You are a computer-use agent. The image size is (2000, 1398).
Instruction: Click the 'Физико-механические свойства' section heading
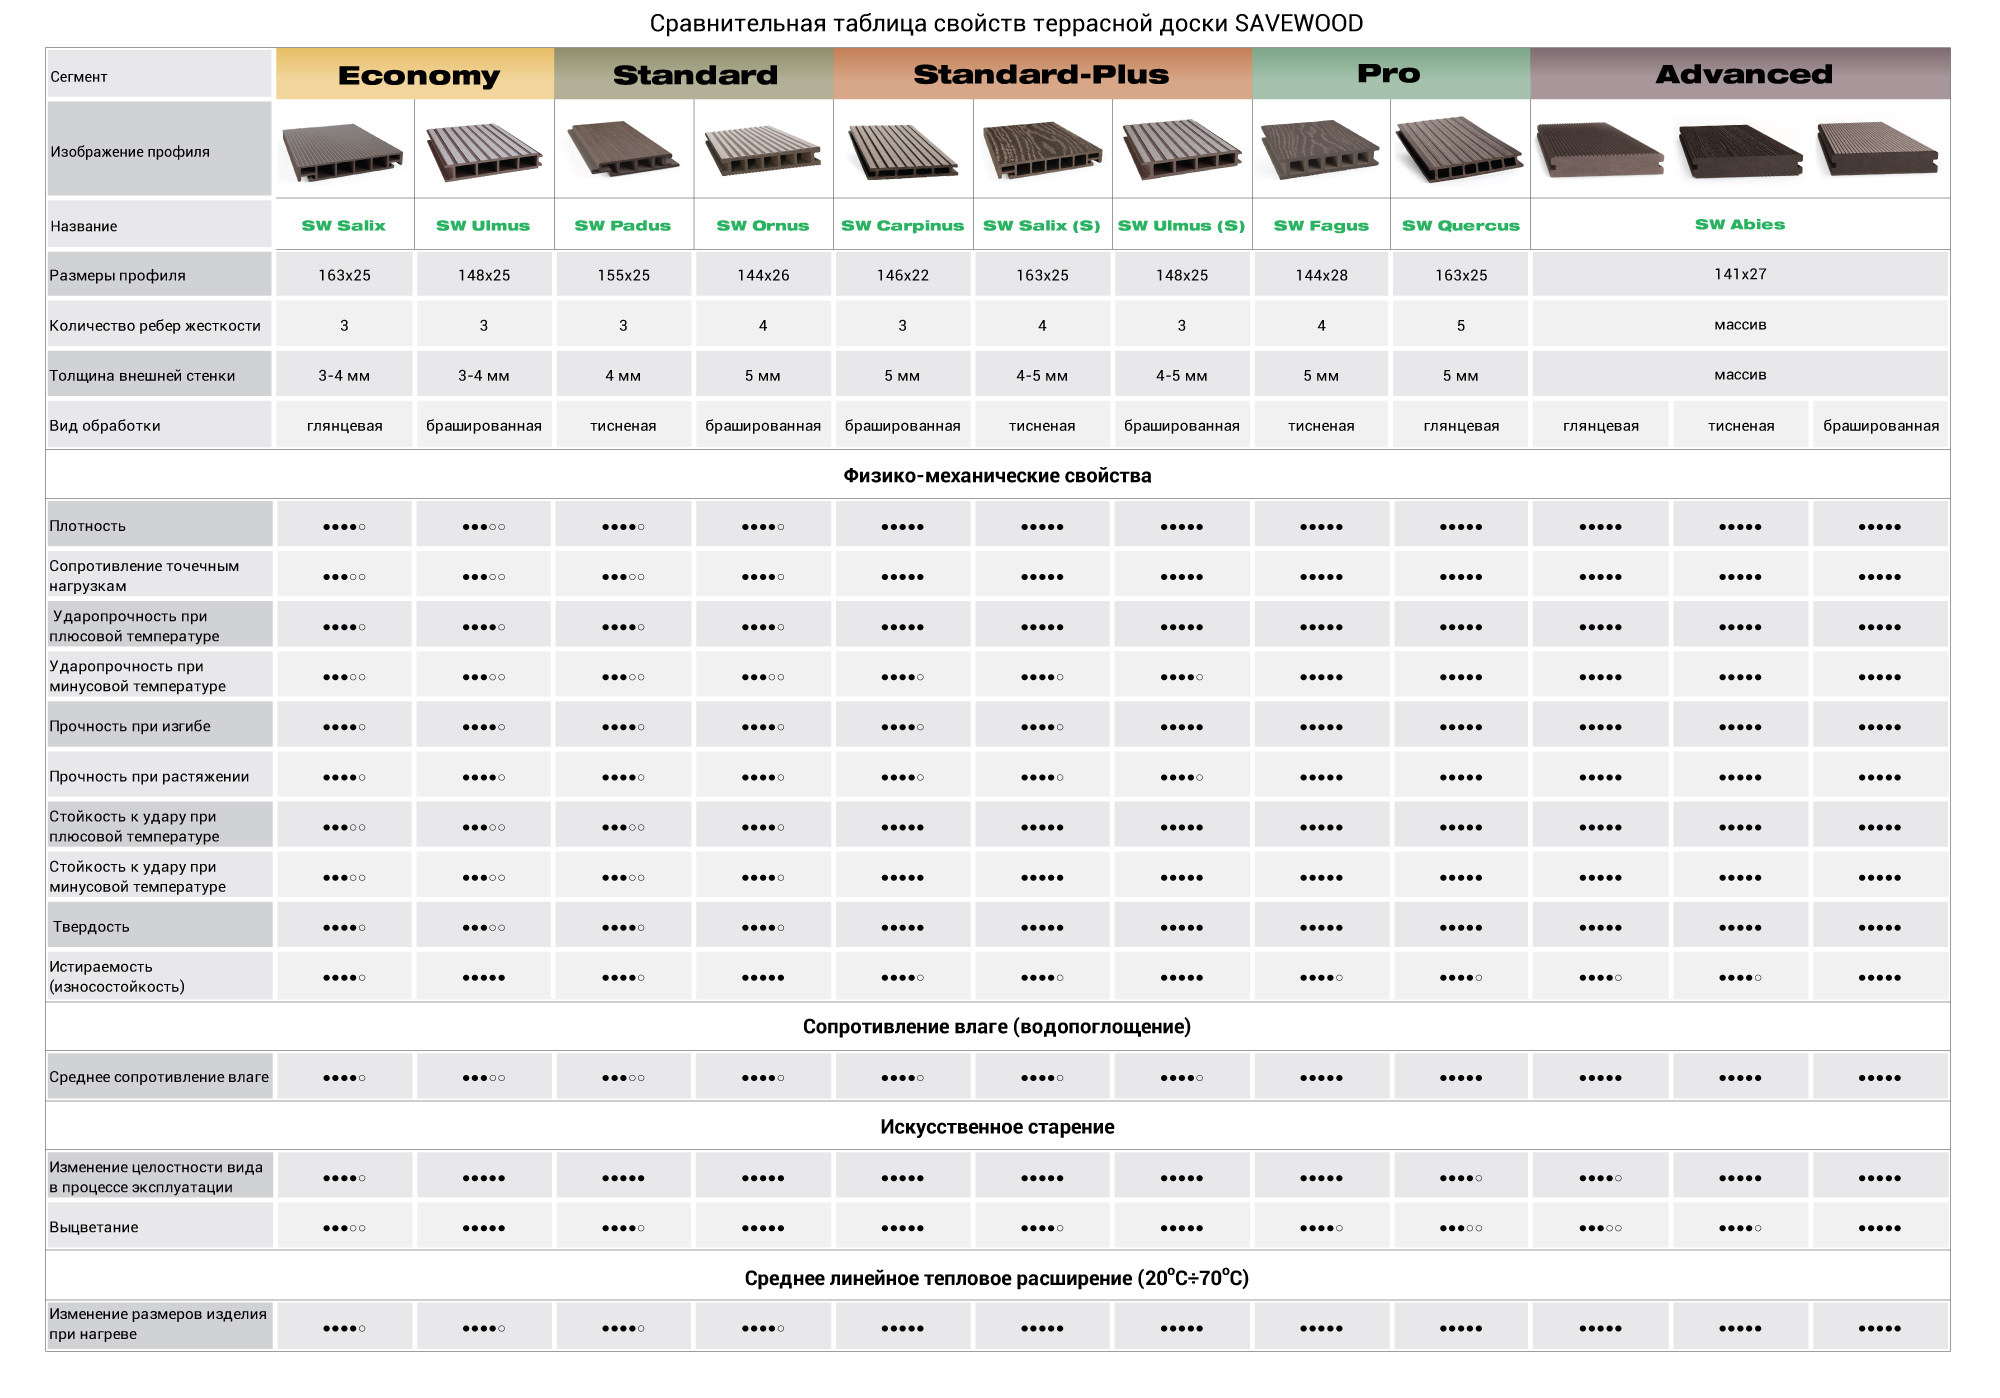(x=997, y=476)
